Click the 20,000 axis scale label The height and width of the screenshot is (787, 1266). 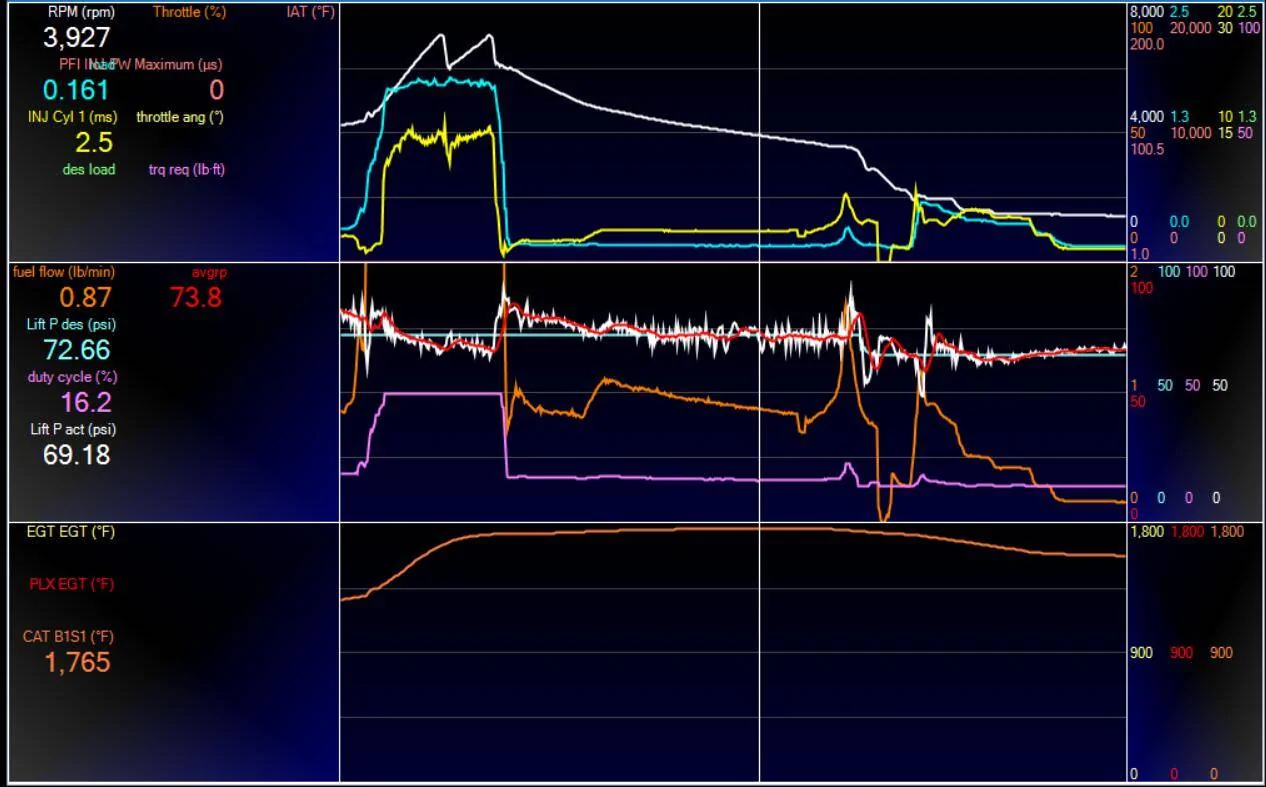[1190, 28]
